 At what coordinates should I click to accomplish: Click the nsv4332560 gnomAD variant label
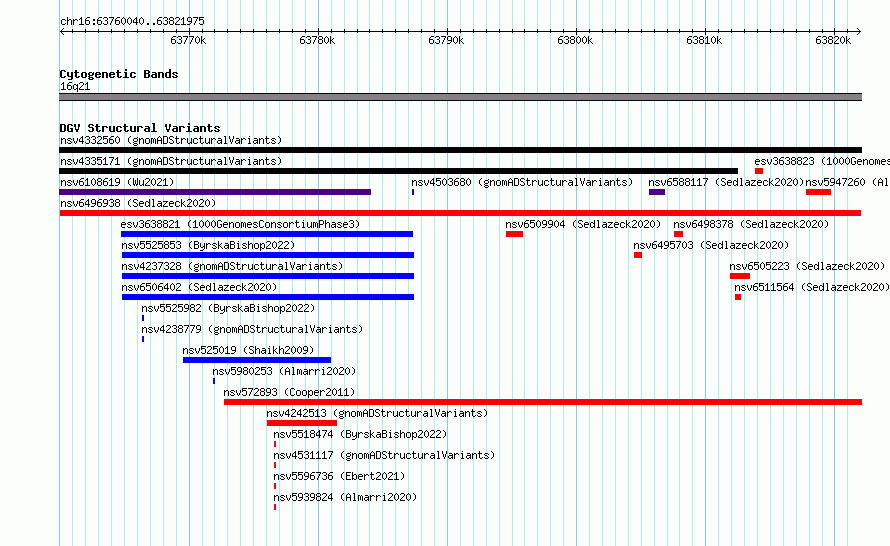click(171, 140)
